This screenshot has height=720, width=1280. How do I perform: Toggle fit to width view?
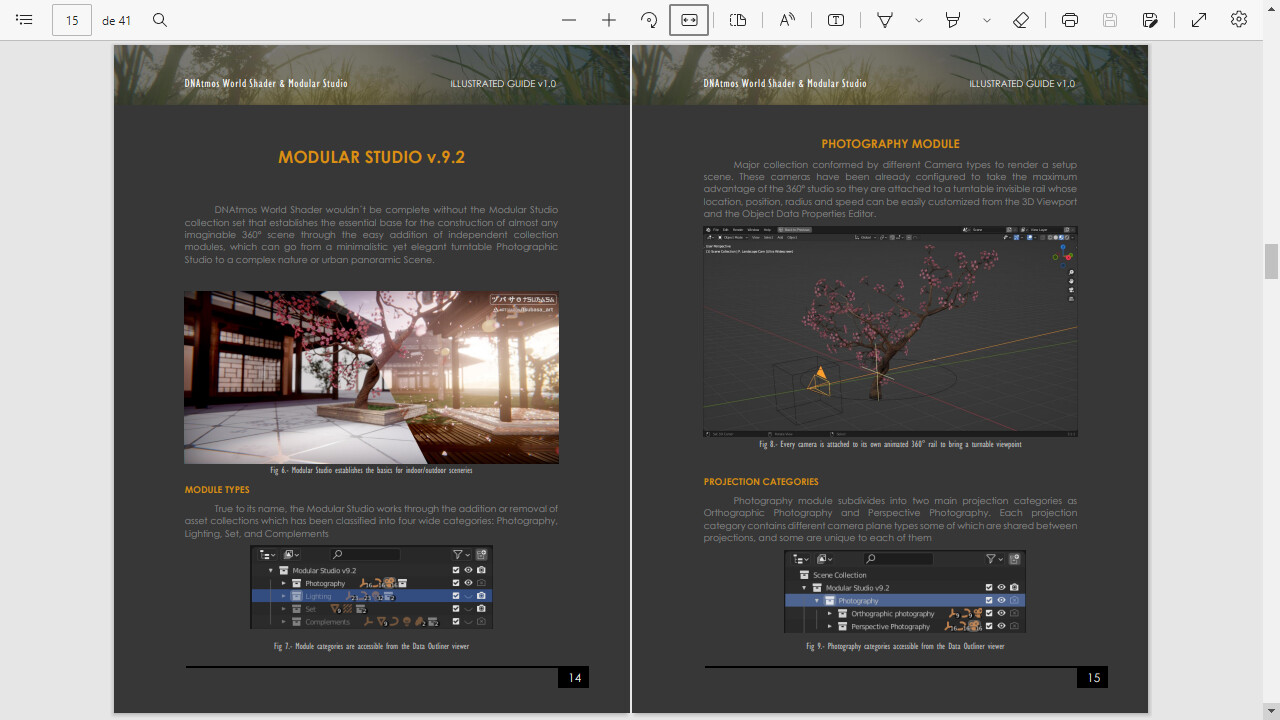[688, 20]
